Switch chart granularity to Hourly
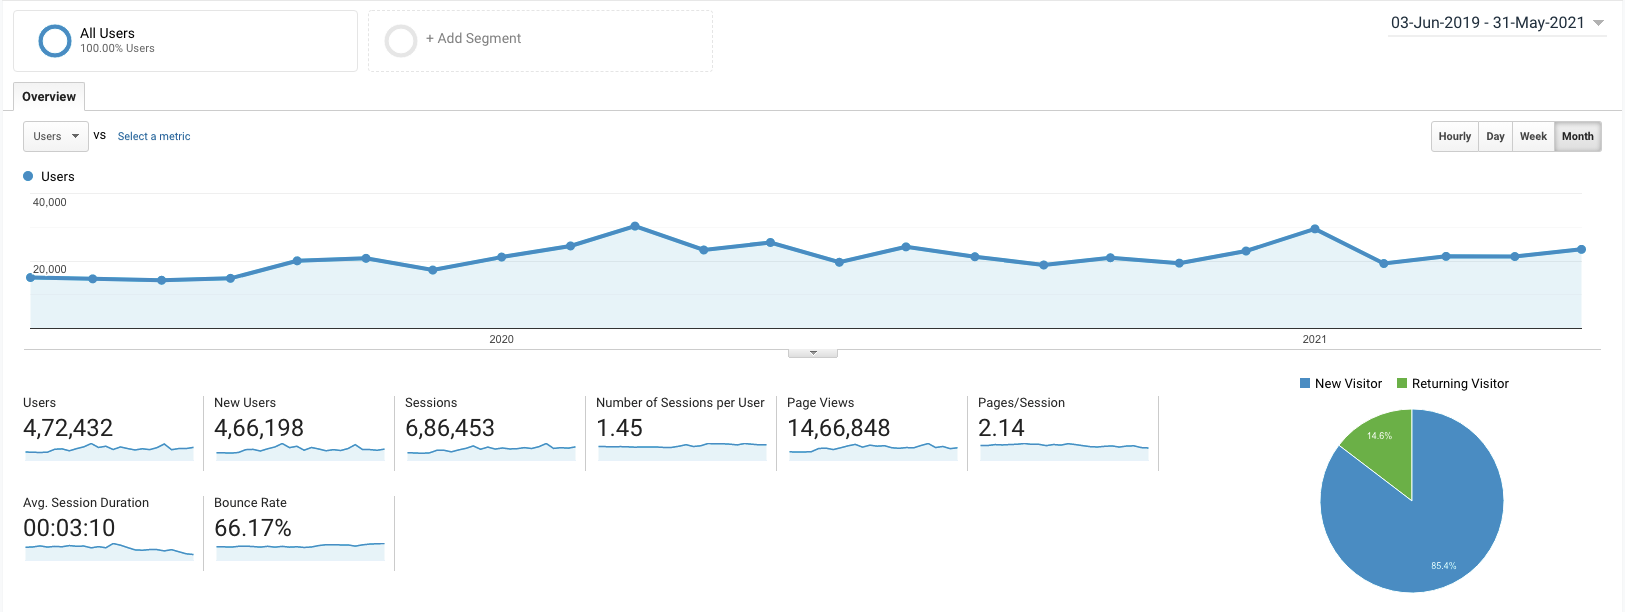 click(1454, 136)
